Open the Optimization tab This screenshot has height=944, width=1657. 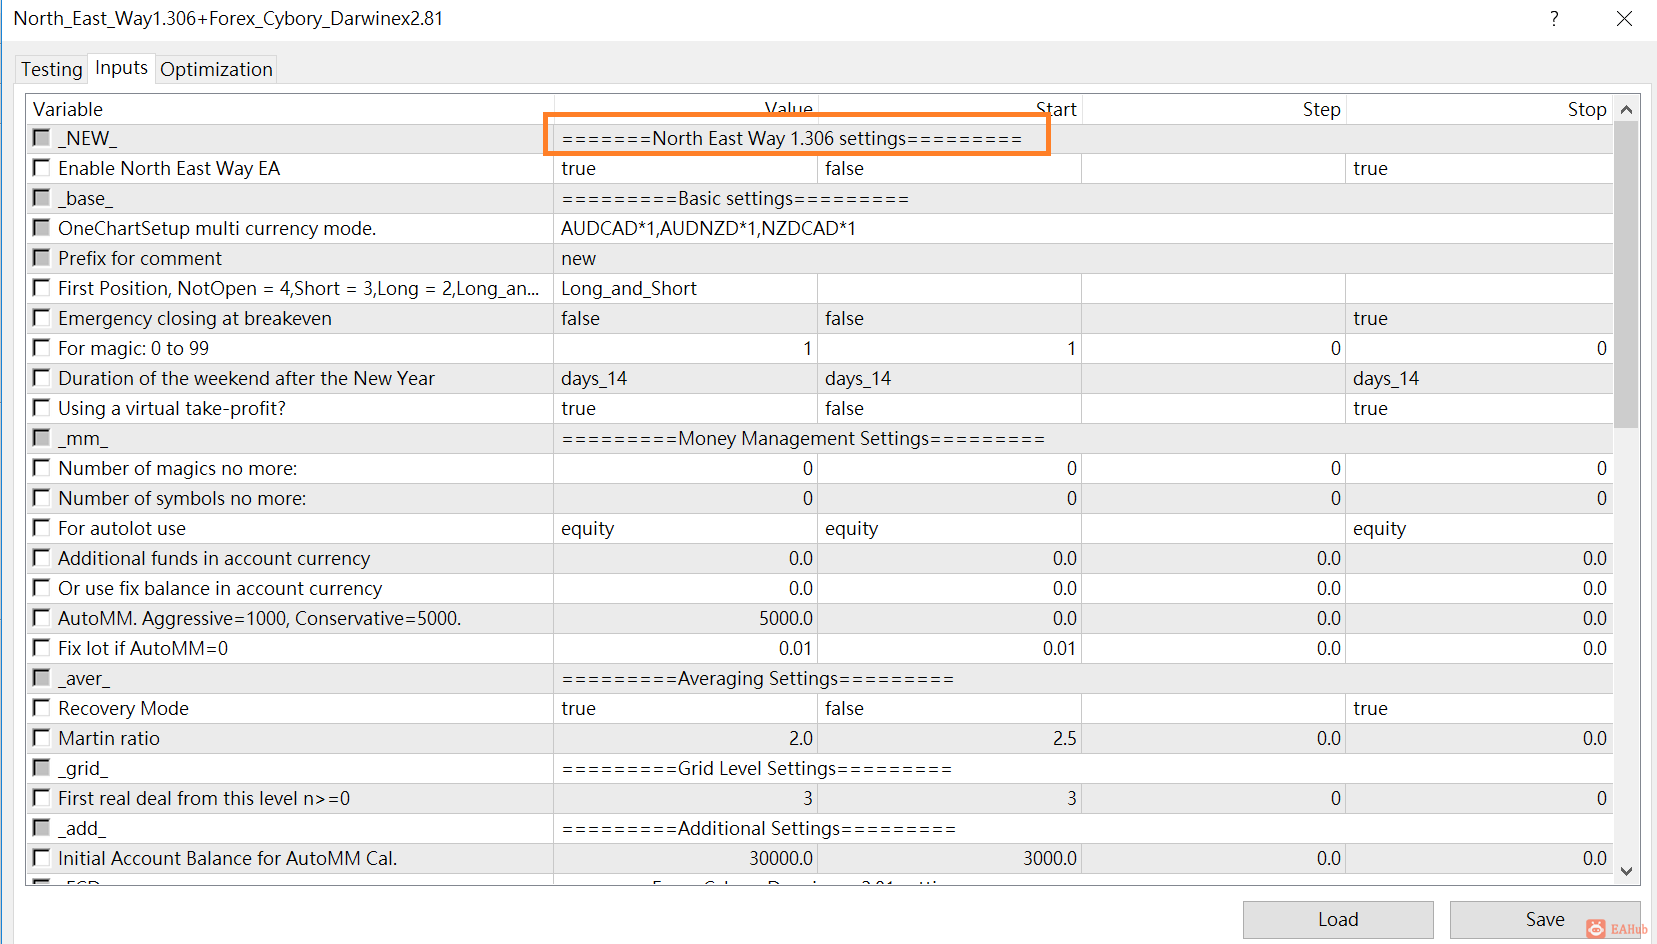pos(216,69)
